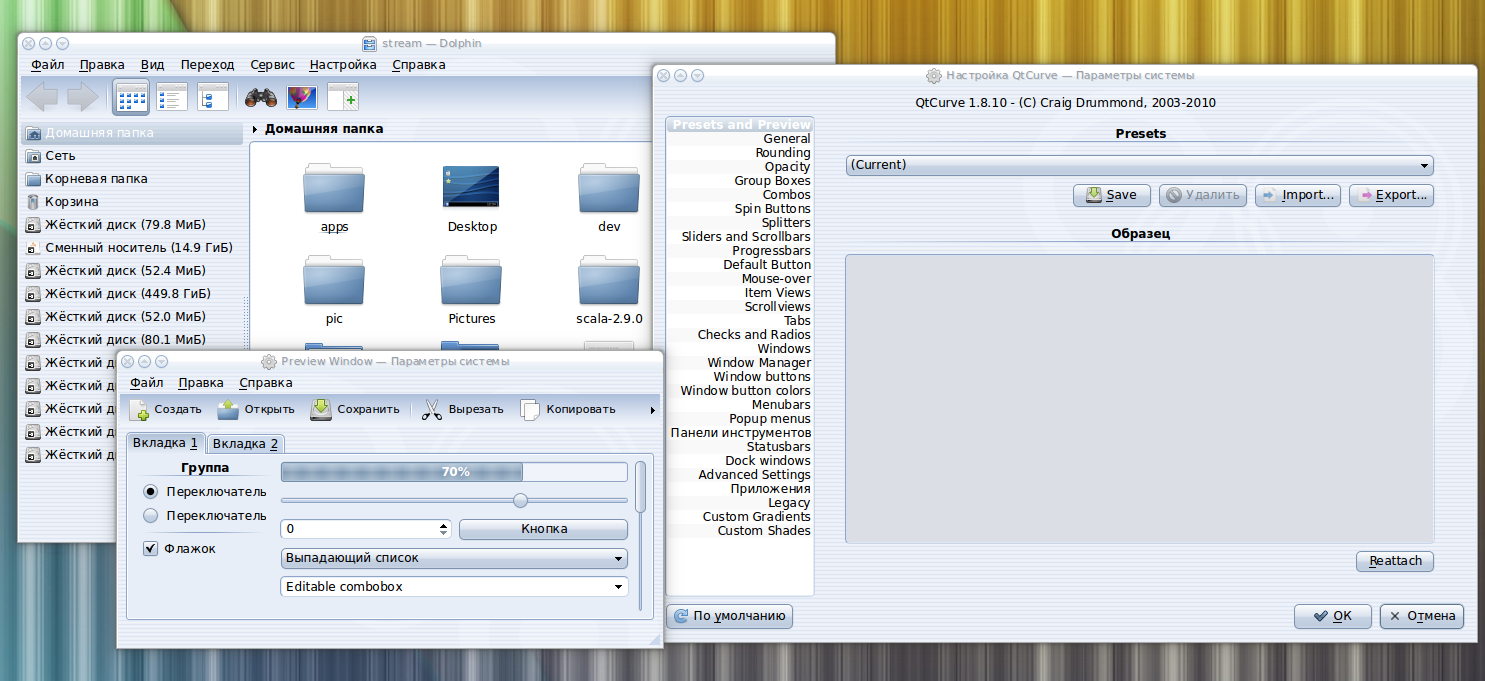Switch Dolphin to icons view mode
This screenshot has width=1485, height=681.
131,97
